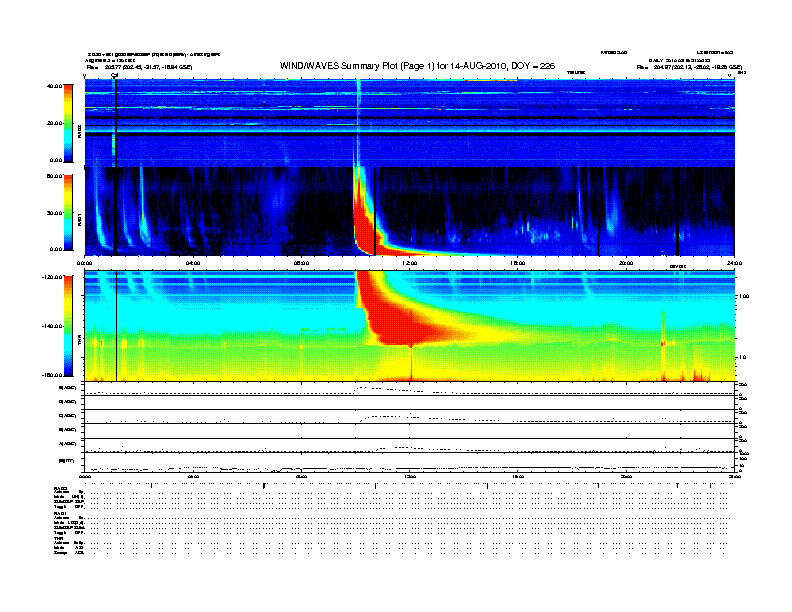Screen dimensions: 792x612
Task: Click the position text at top left
Action: tap(140, 67)
